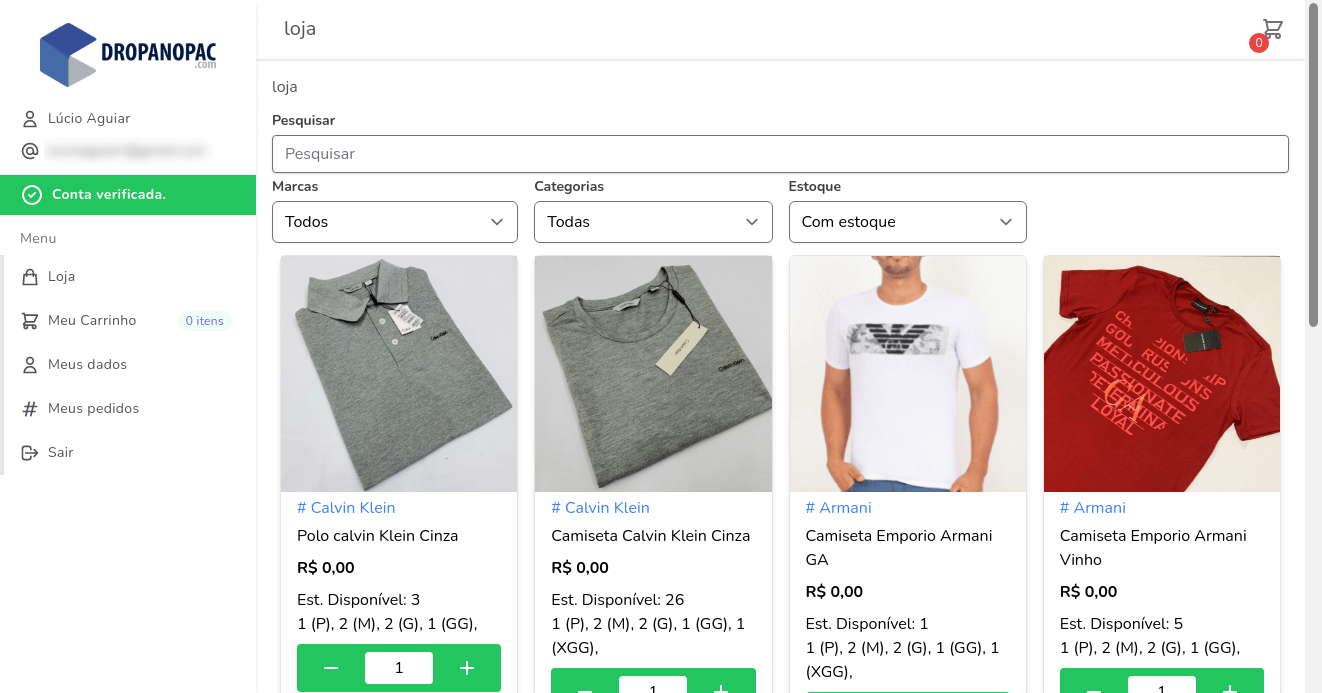Open product title Polo calvin Klein Cinza
Viewport: 1322px width, 693px height.
[377, 536]
